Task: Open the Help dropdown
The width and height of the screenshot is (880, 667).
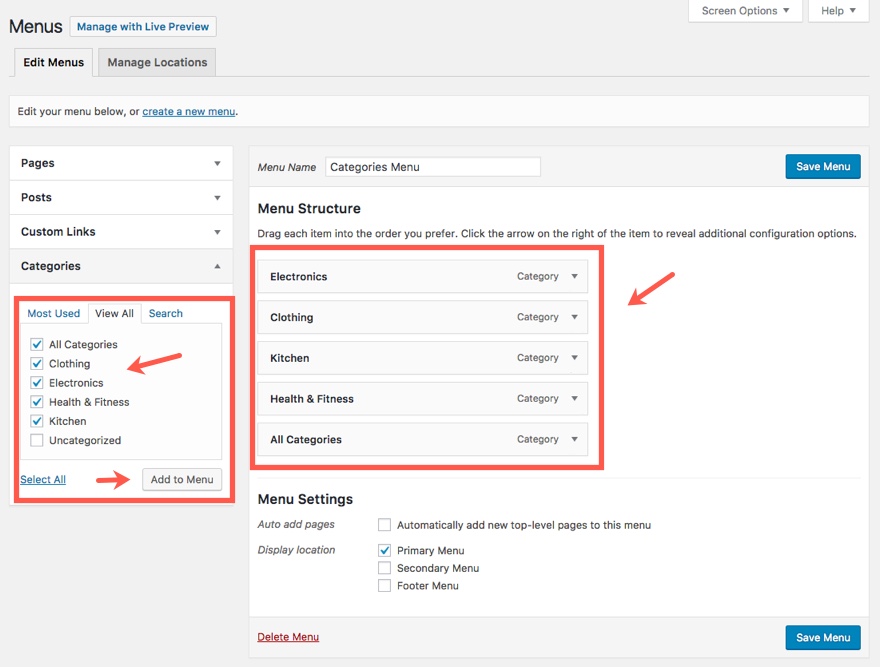Action: click(x=838, y=11)
